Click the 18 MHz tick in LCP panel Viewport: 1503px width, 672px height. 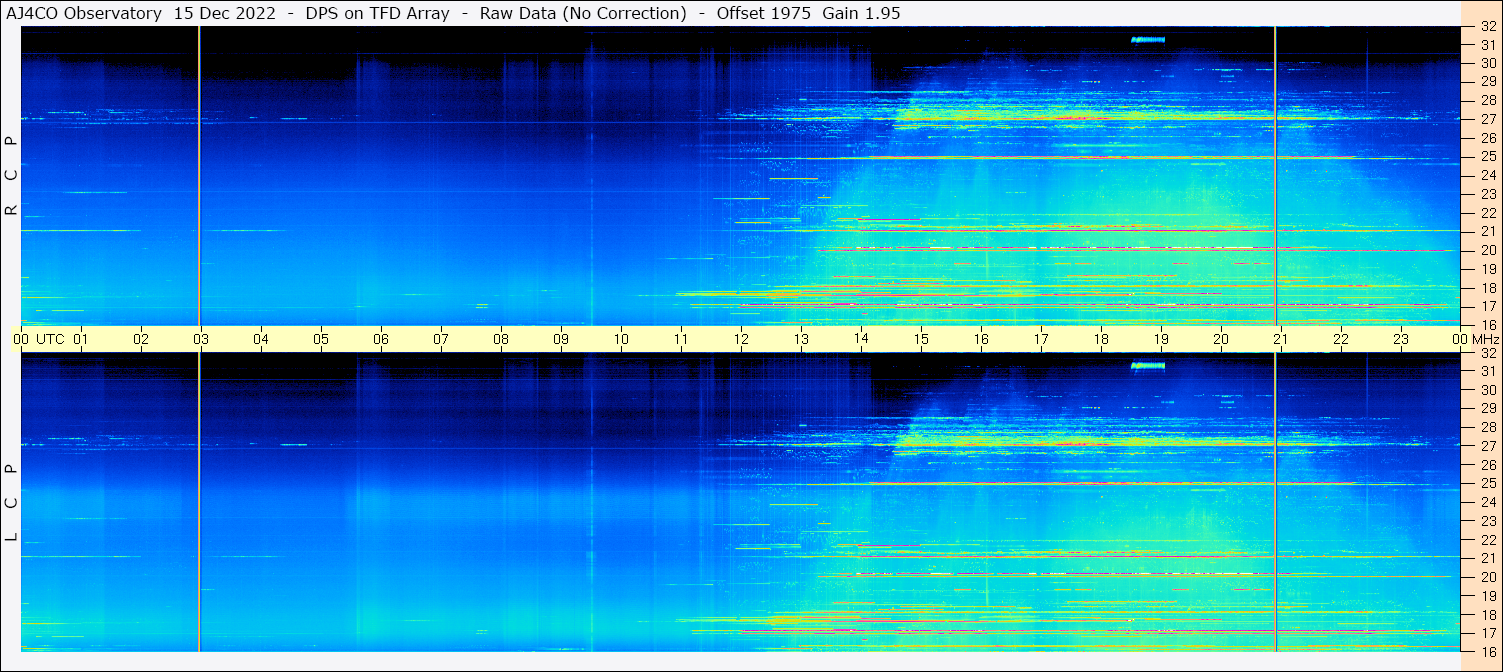click(1487, 615)
